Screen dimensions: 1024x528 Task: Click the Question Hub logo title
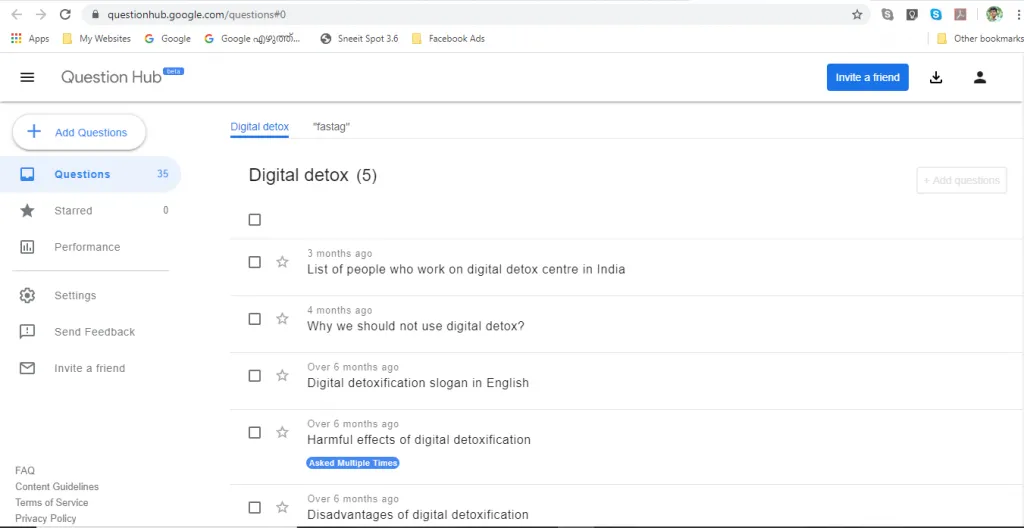[111, 77]
